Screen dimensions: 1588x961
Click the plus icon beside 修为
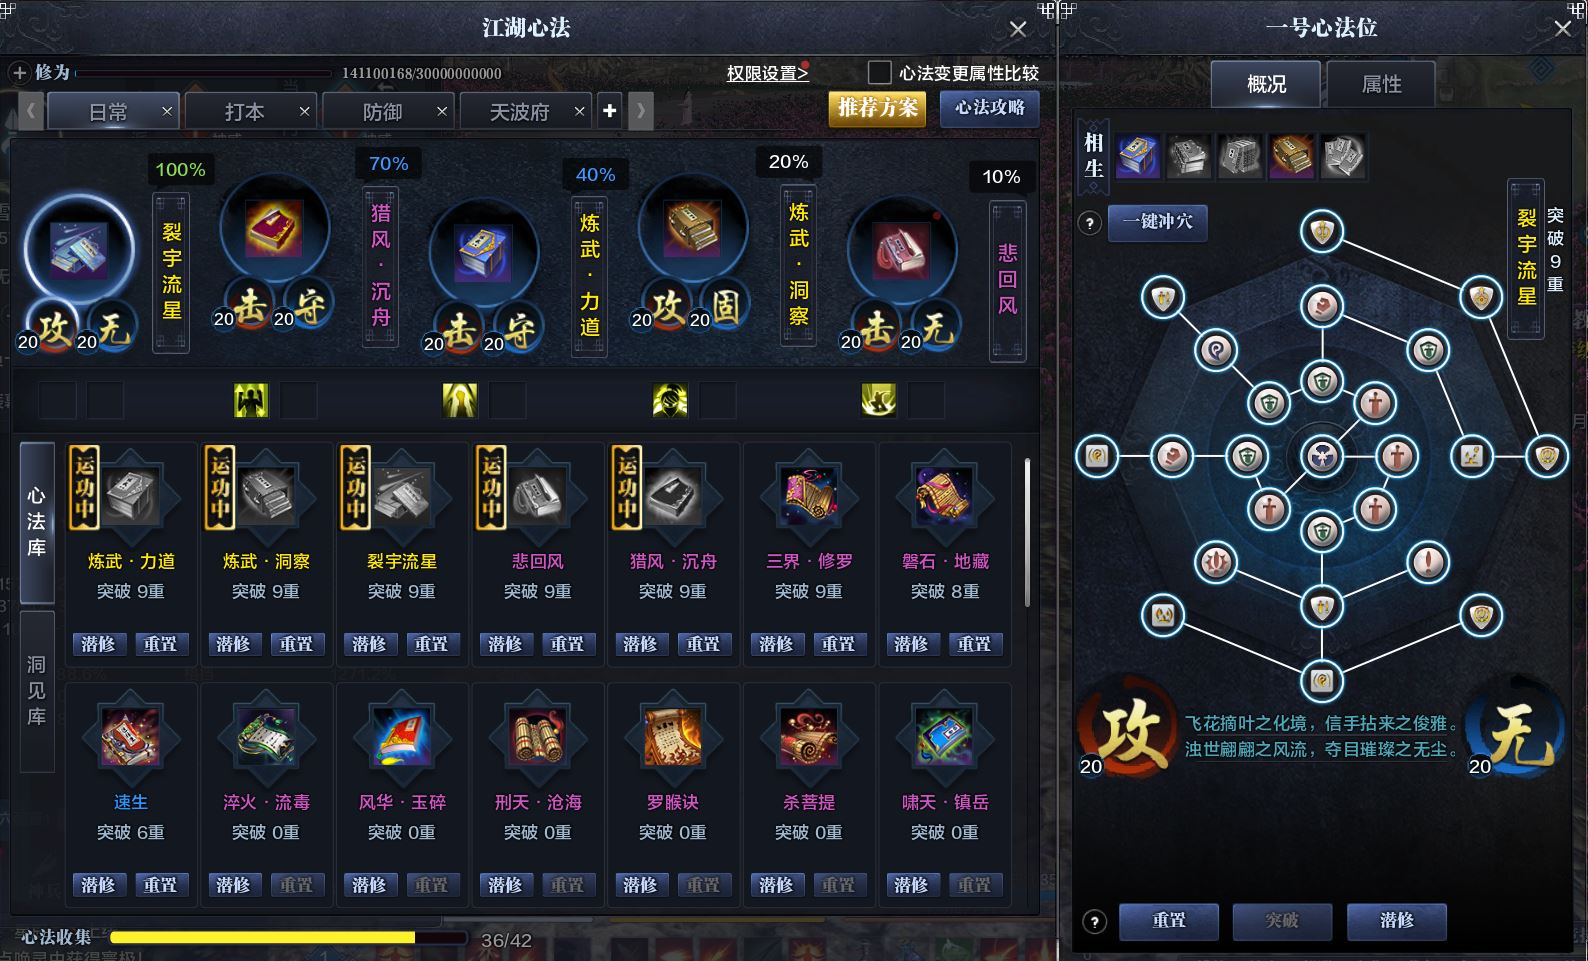[x=19, y=73]
